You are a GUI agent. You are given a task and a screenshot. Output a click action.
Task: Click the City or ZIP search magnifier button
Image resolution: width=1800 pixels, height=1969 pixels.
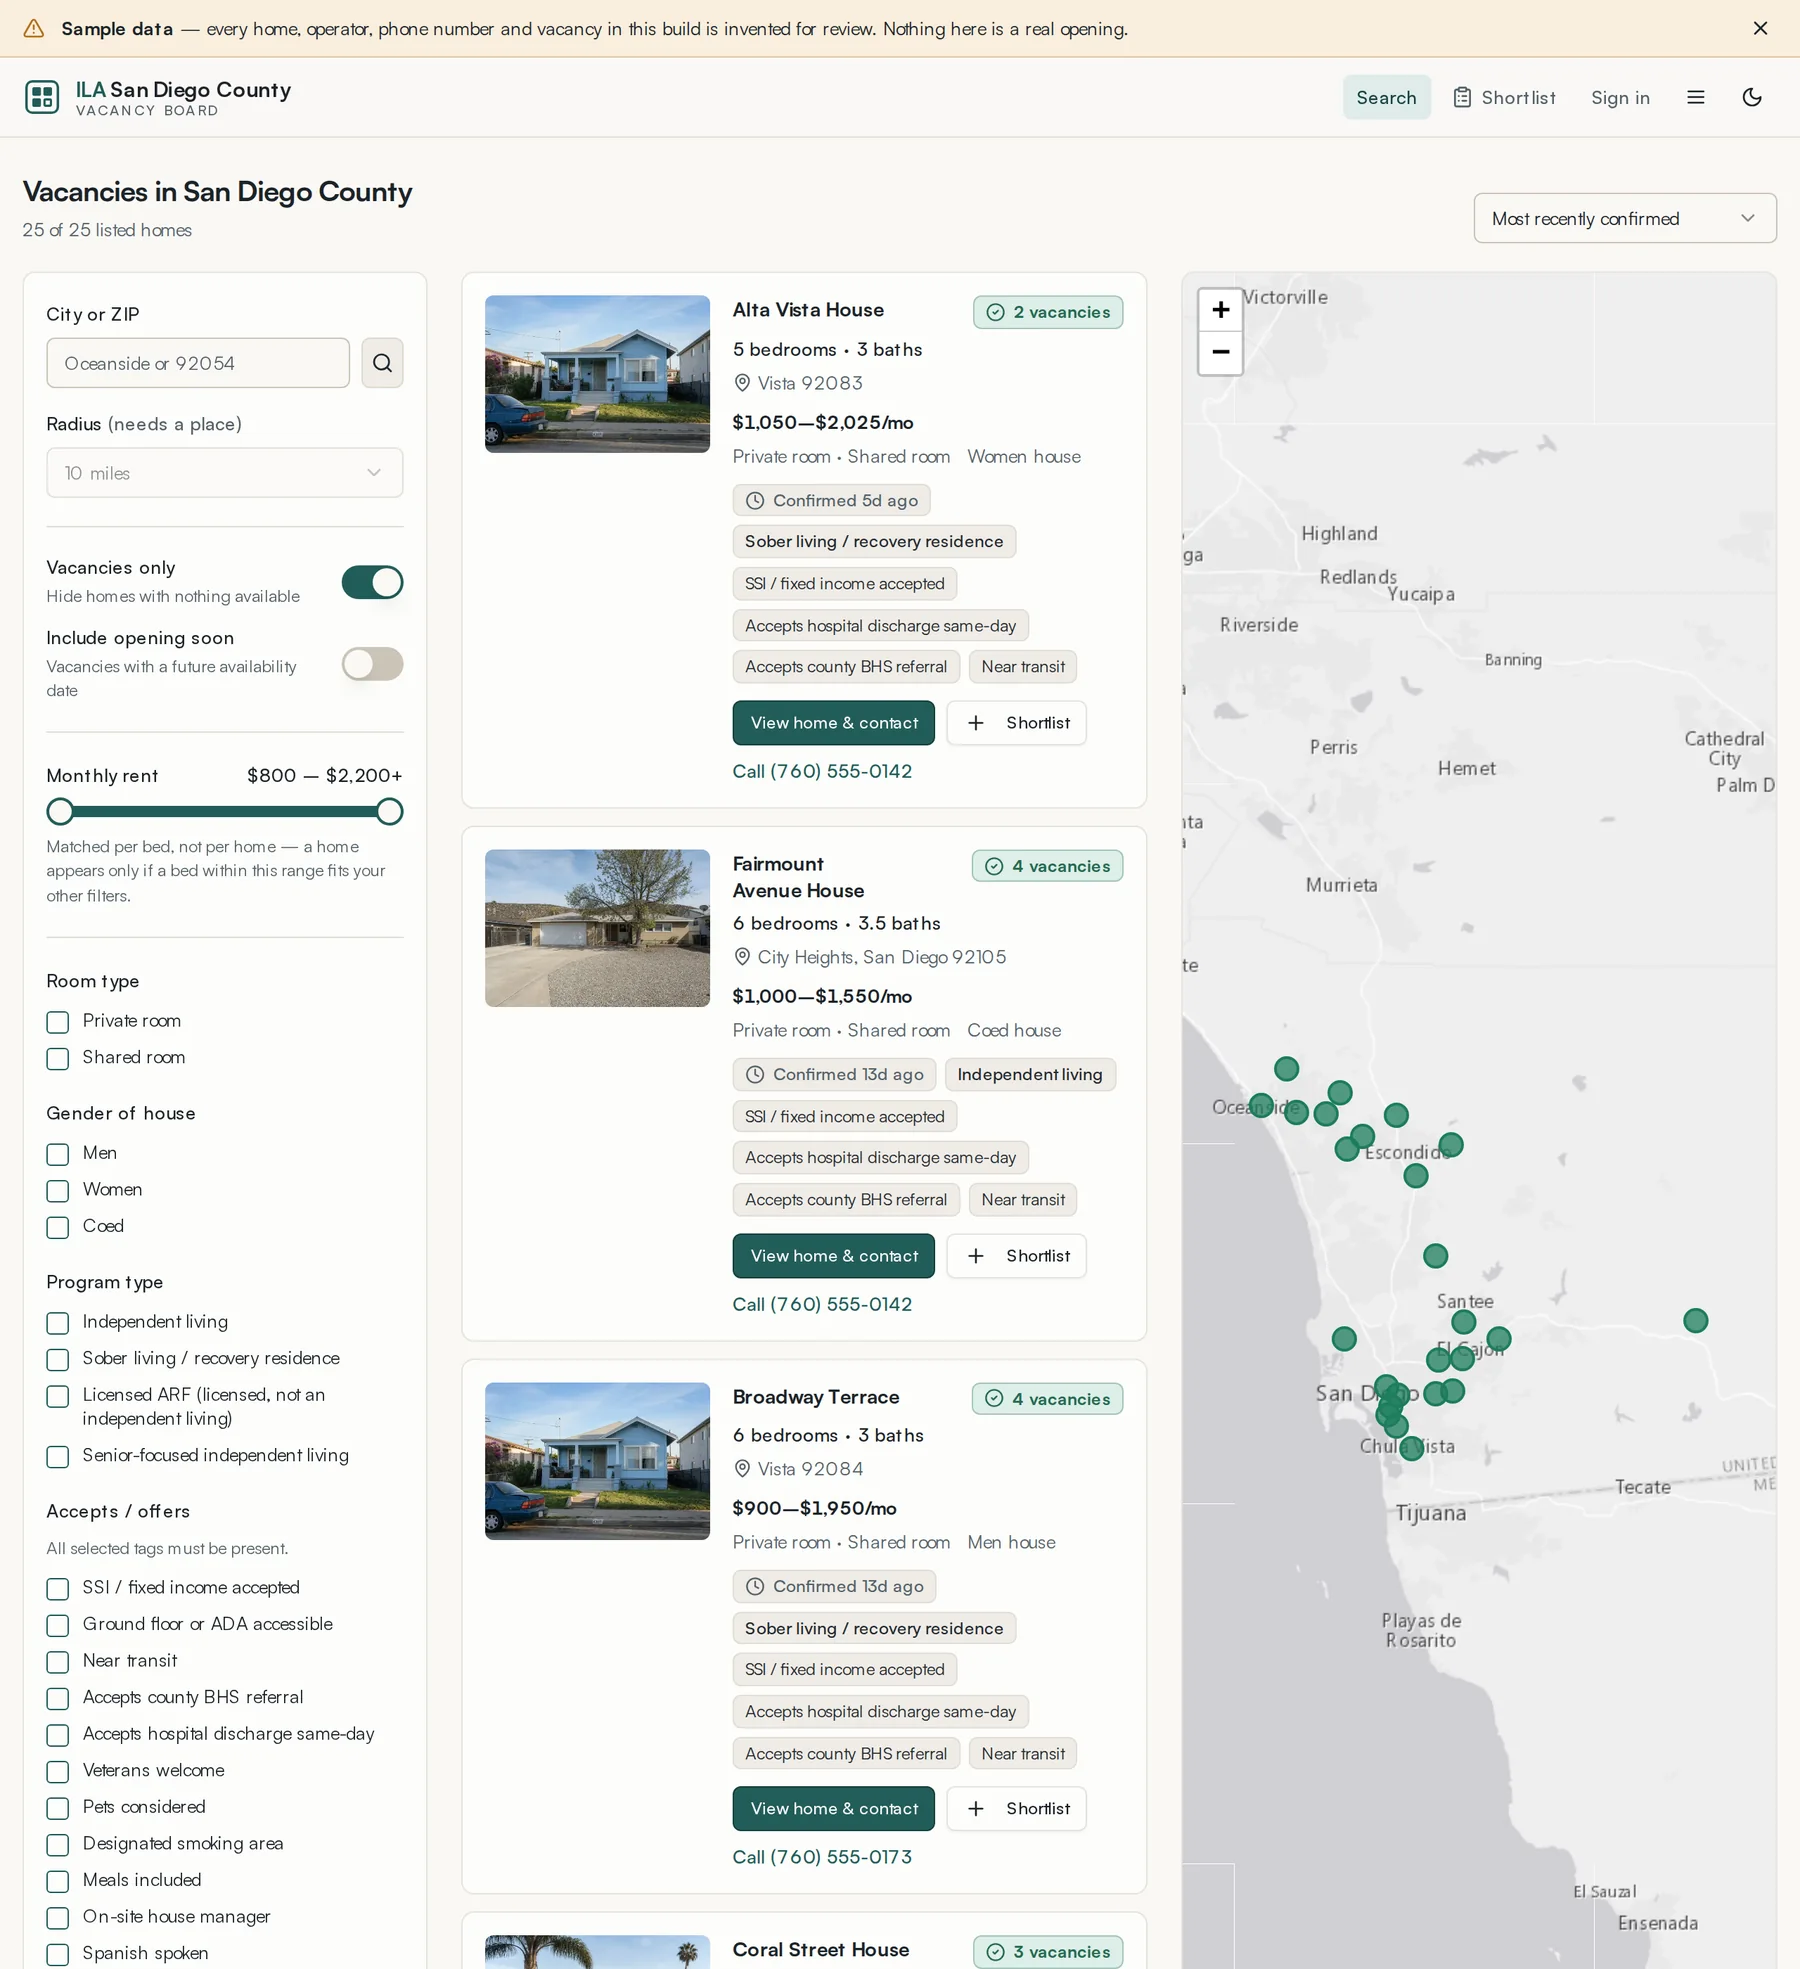pyautogui.click(x=382, y=363)
